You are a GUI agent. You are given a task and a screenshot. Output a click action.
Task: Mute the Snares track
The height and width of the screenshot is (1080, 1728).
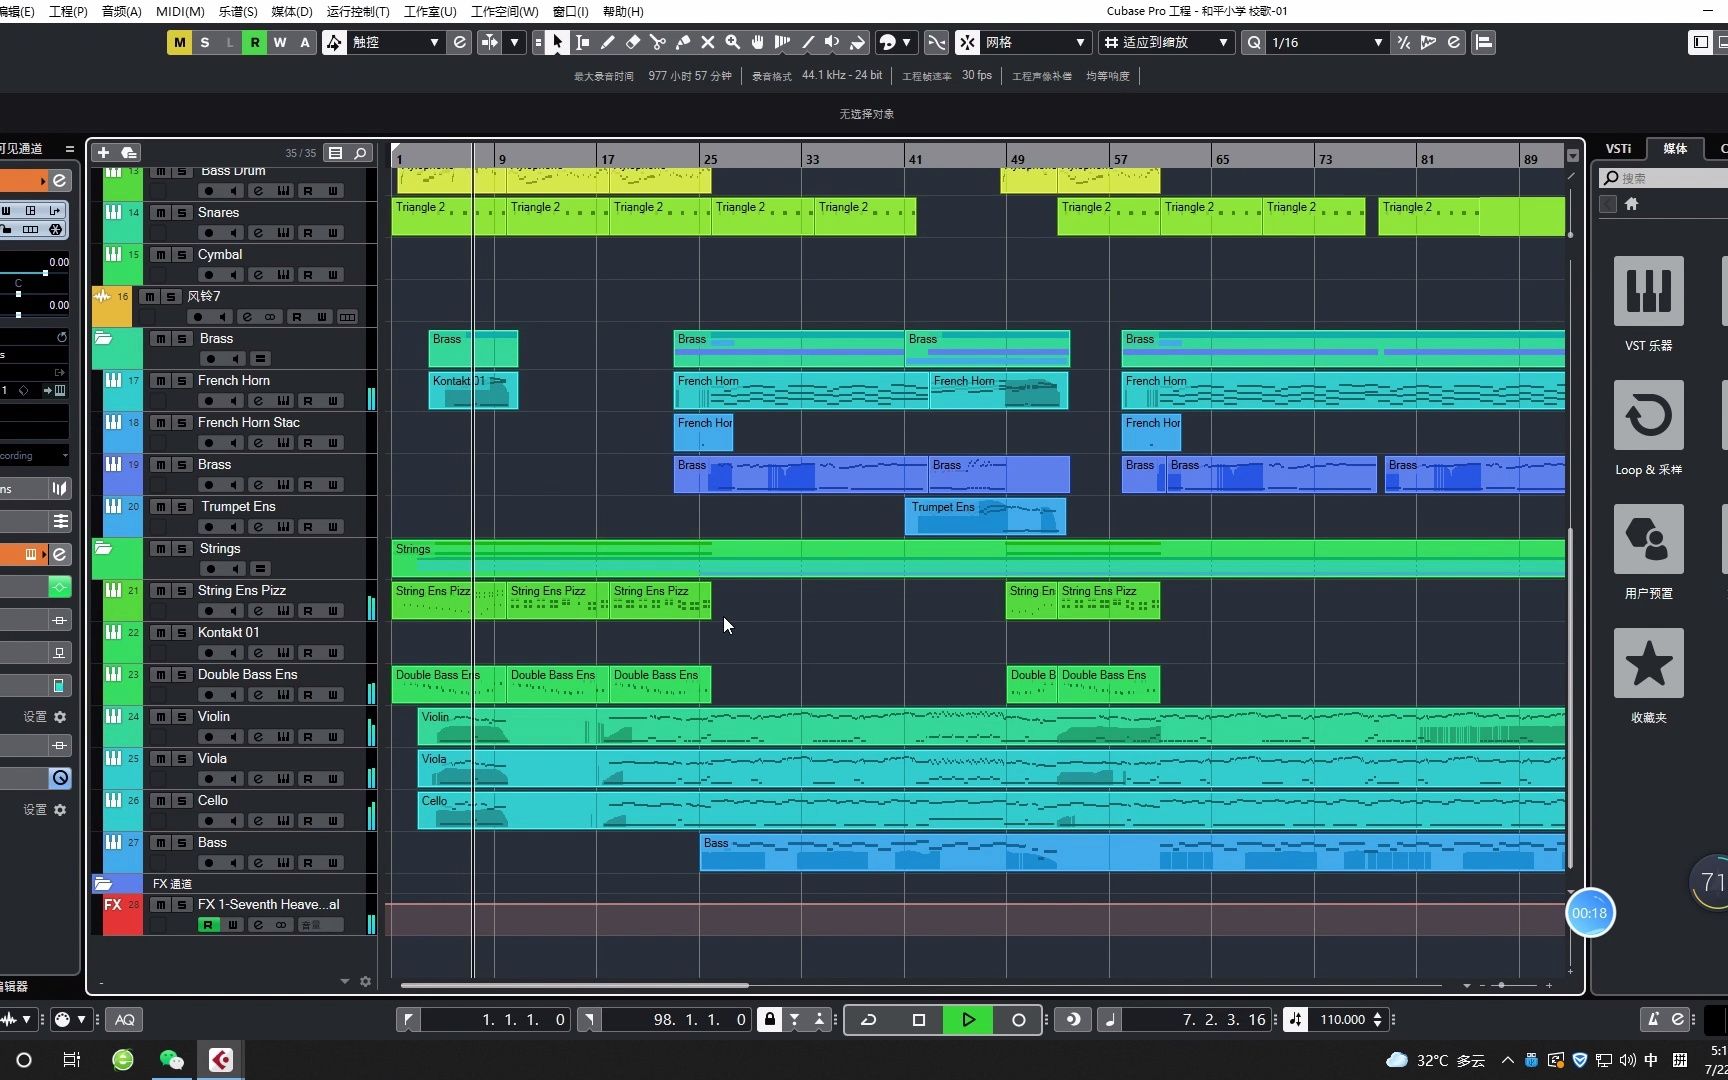tap(160, 213)
